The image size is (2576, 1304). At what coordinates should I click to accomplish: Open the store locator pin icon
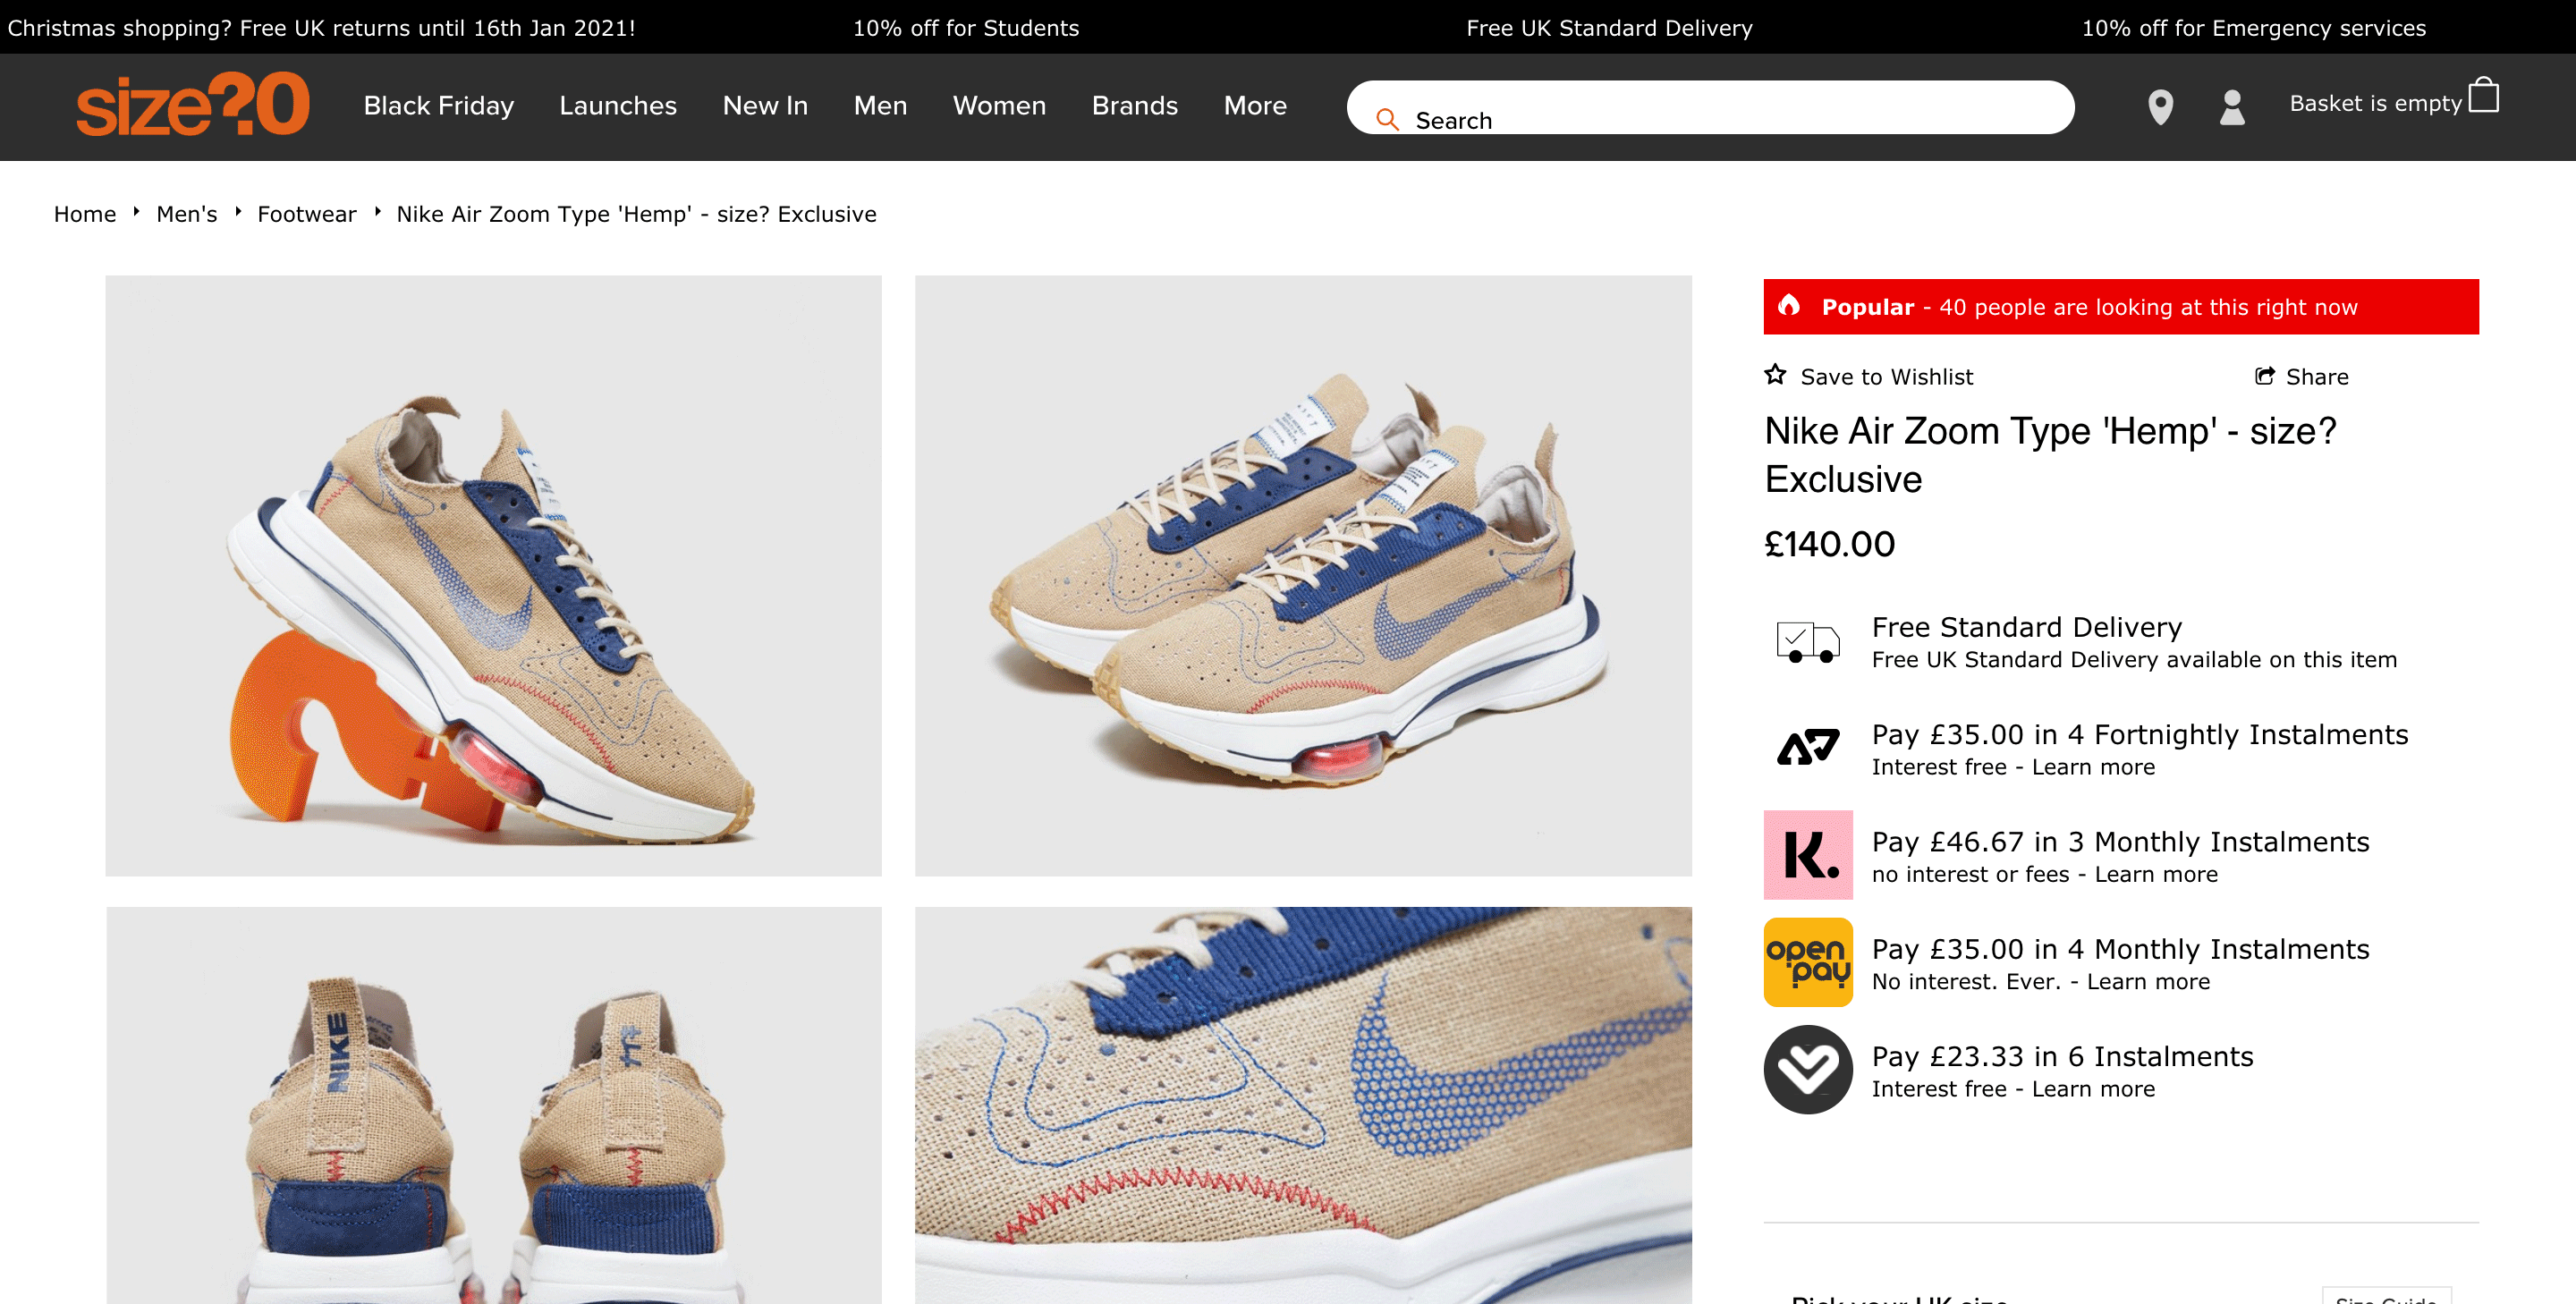2160,107
